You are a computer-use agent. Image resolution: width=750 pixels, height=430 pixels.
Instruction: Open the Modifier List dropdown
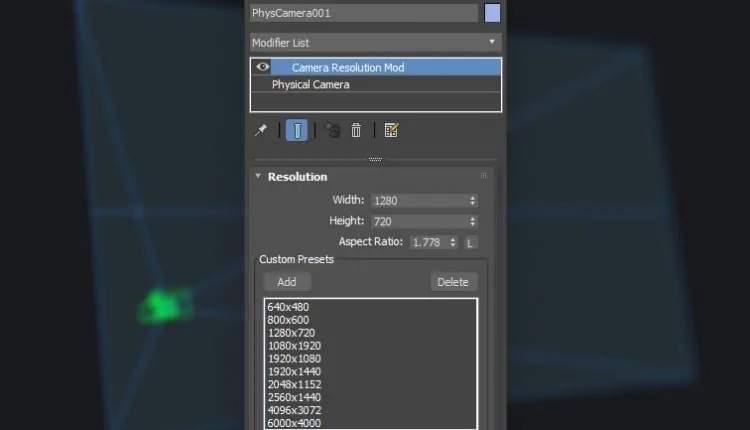375,42
